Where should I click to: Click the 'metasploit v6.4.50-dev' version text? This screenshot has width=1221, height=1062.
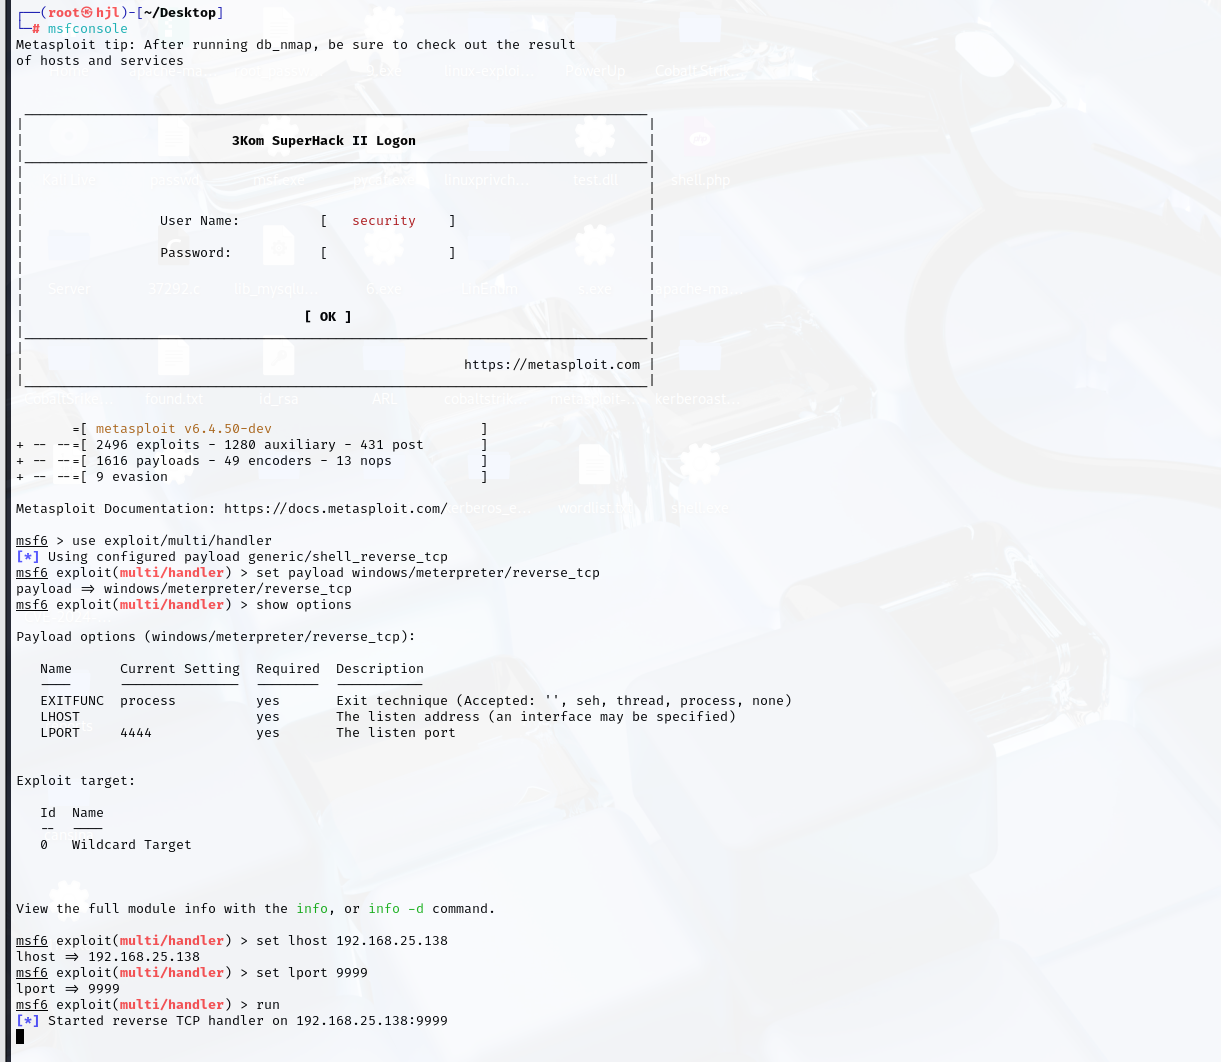(184, 429)
